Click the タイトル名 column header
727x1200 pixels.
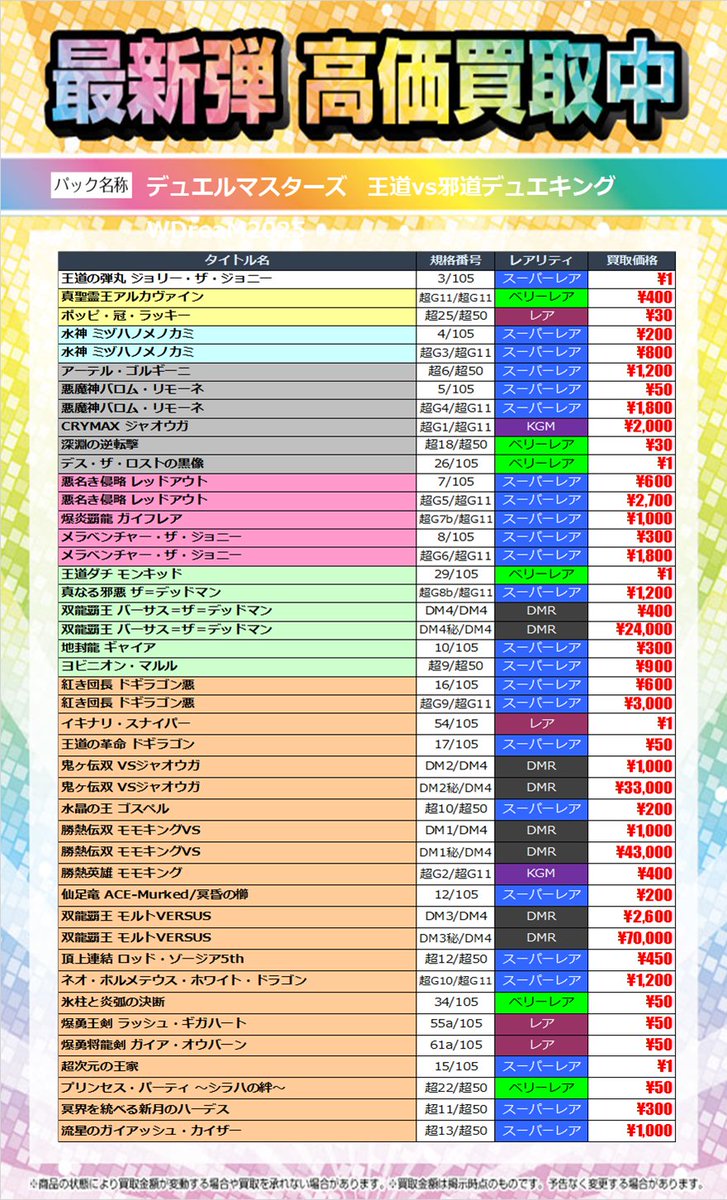[237, 259]
